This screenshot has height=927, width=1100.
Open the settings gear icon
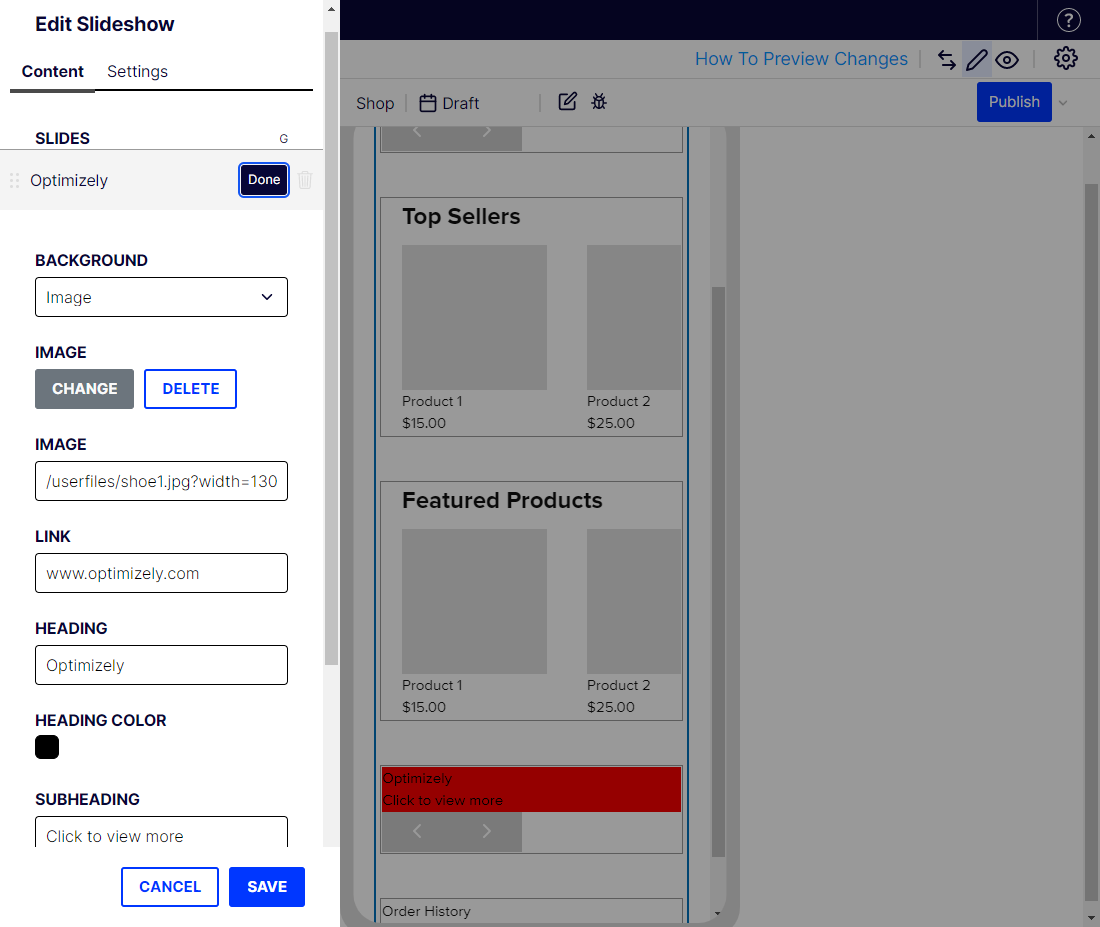(x=1066, y=59)
